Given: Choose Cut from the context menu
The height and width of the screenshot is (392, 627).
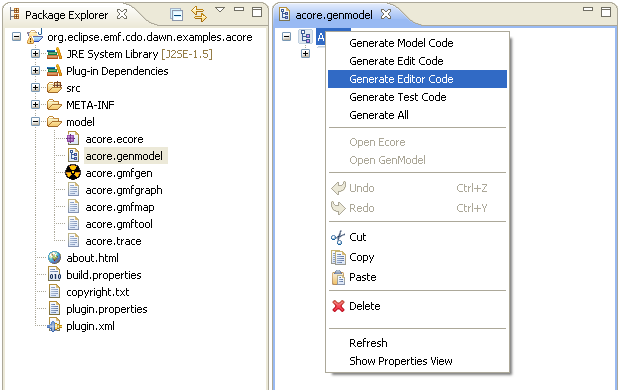Looking at the screenshot, I should [x=417, y=237].
